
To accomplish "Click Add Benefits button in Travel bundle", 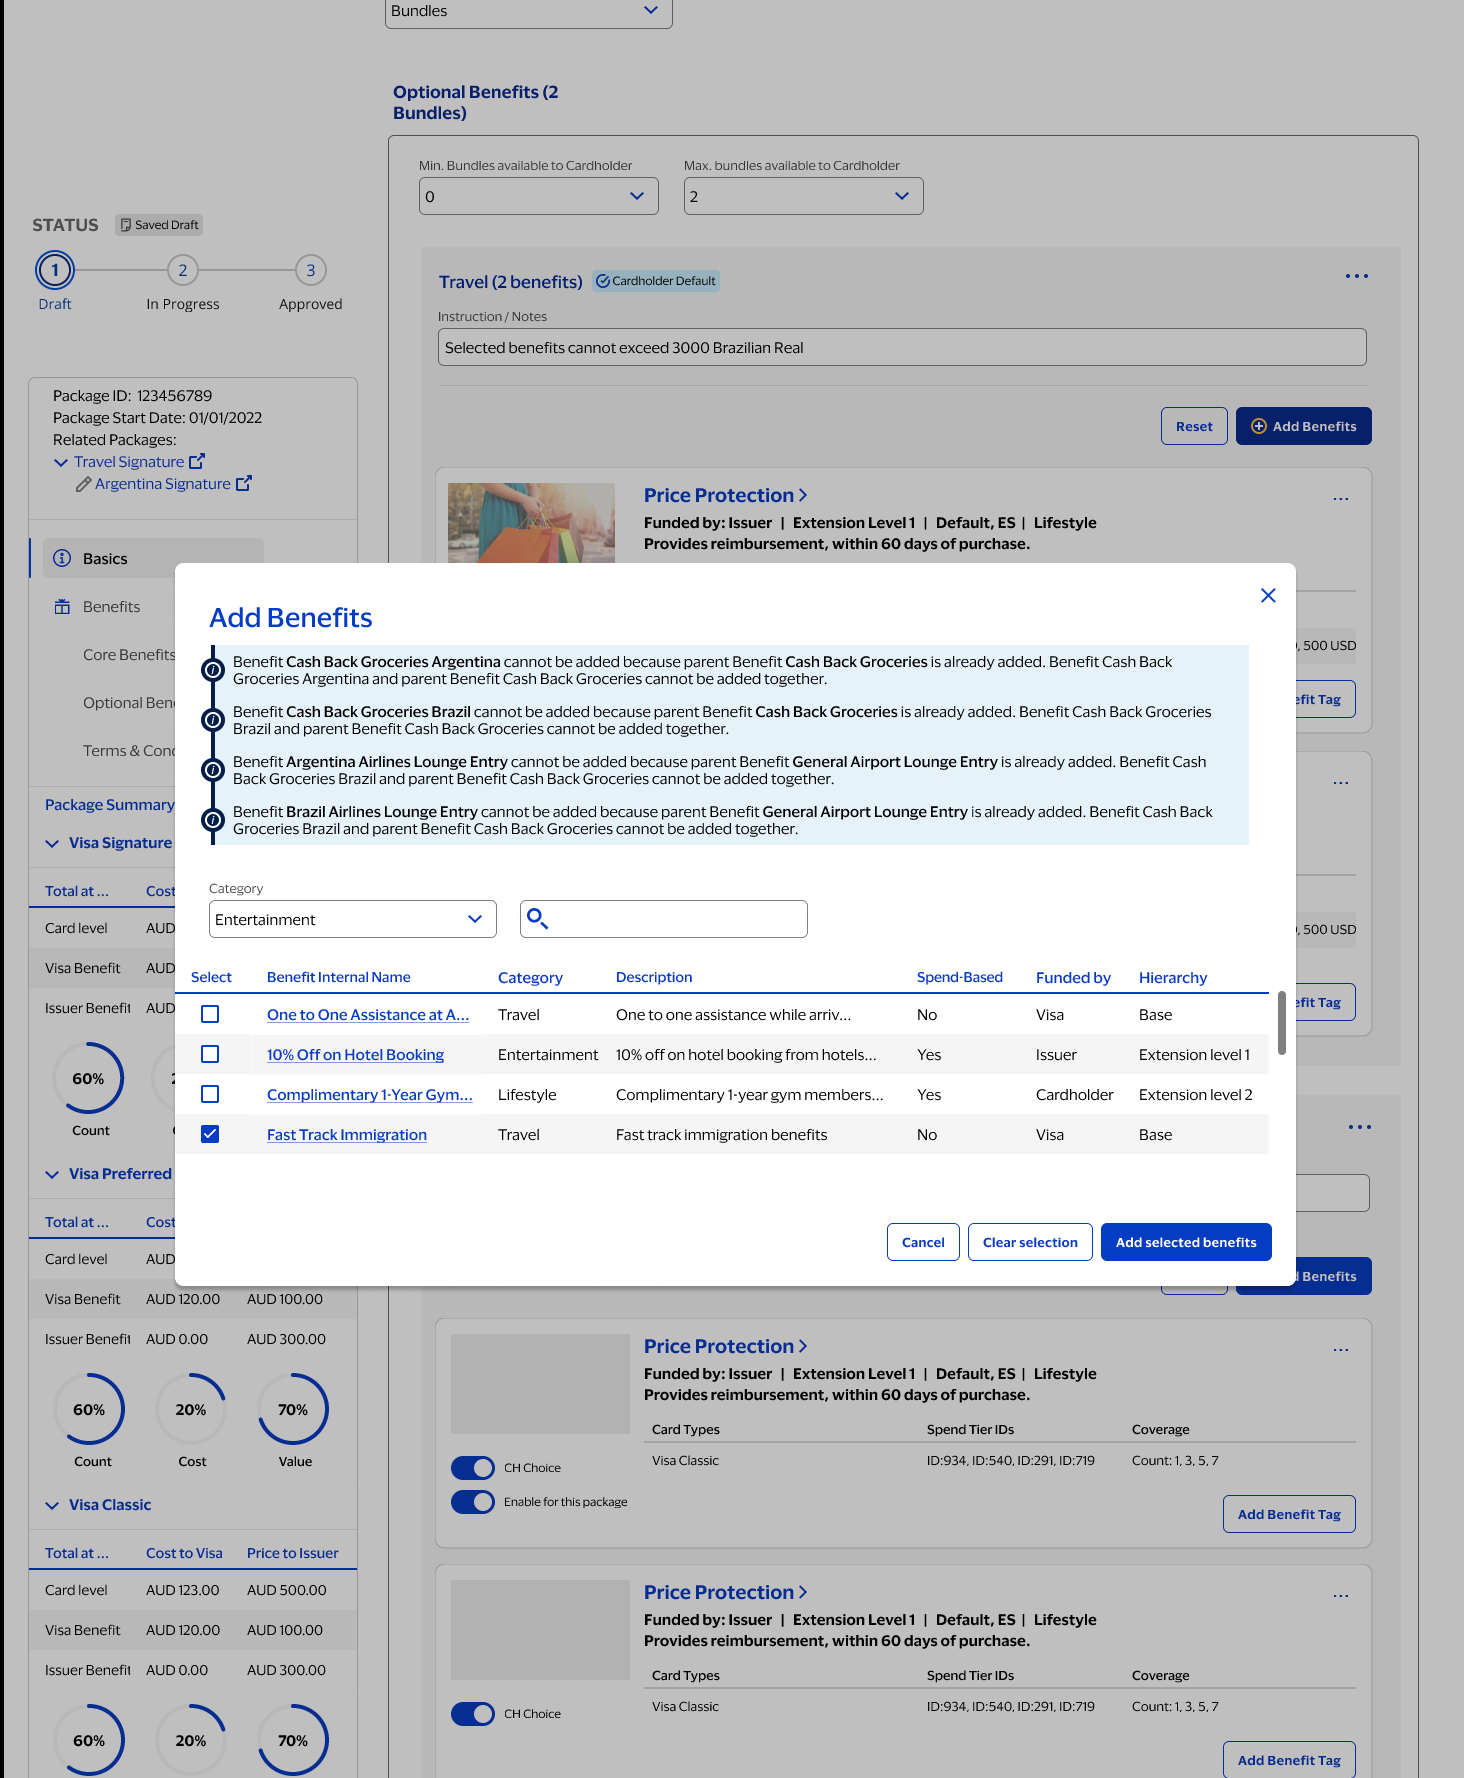I will point(1304,426).
